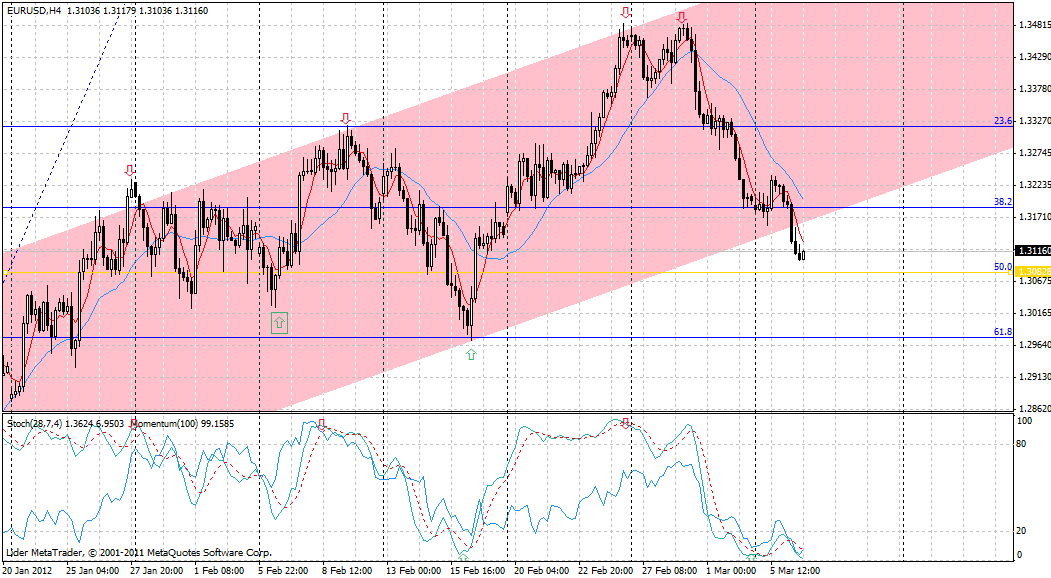Click the red down arrow at the 22 Feb 20:00 peak

[x=627, y=14]
